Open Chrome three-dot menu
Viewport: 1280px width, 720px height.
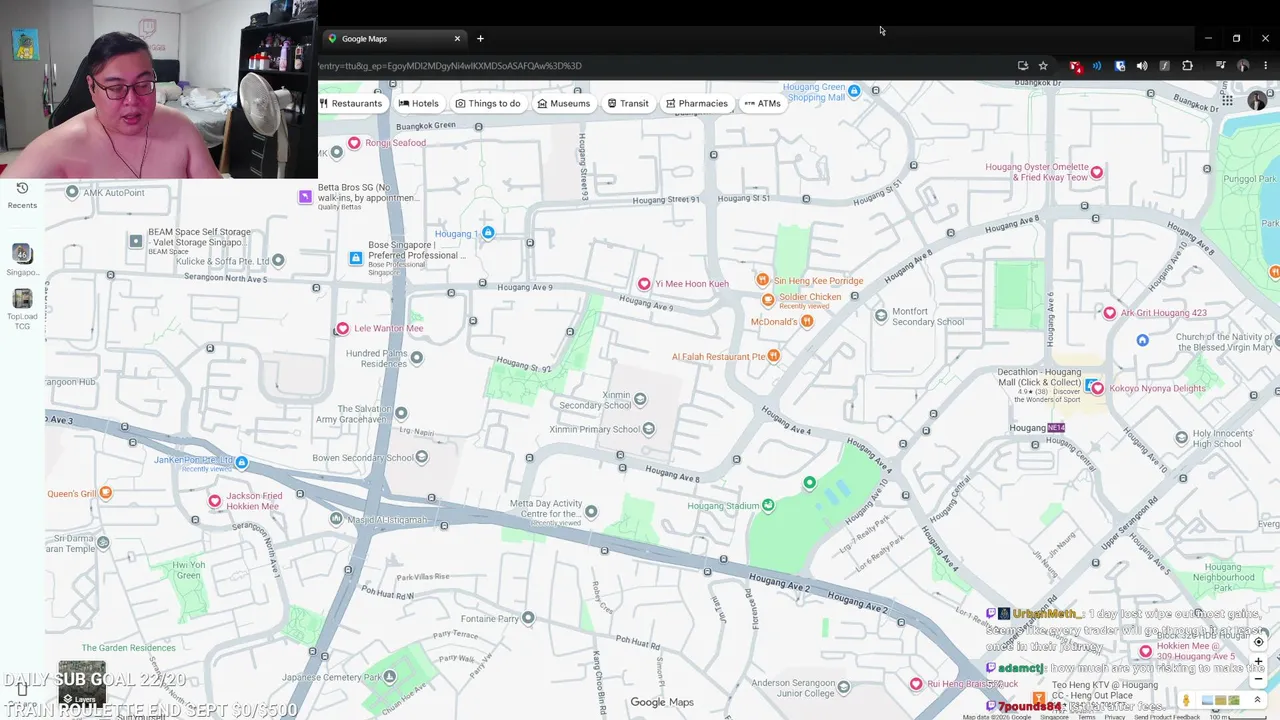tap(1265, 66)
